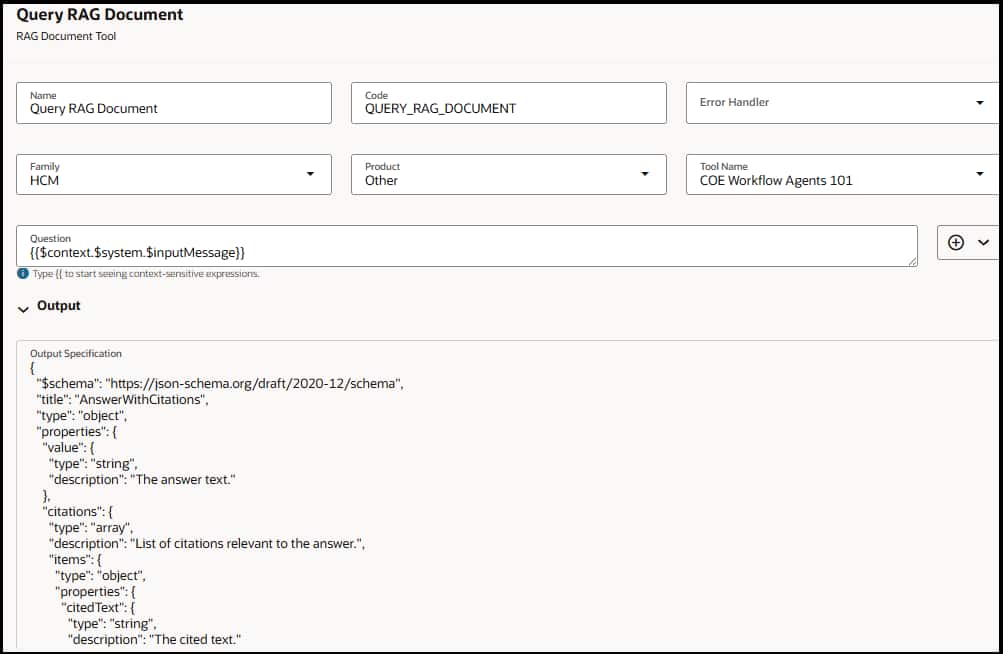Click "The answer text." description line
This screenshot has height=654, width=1003.
[x=142, y=479]
